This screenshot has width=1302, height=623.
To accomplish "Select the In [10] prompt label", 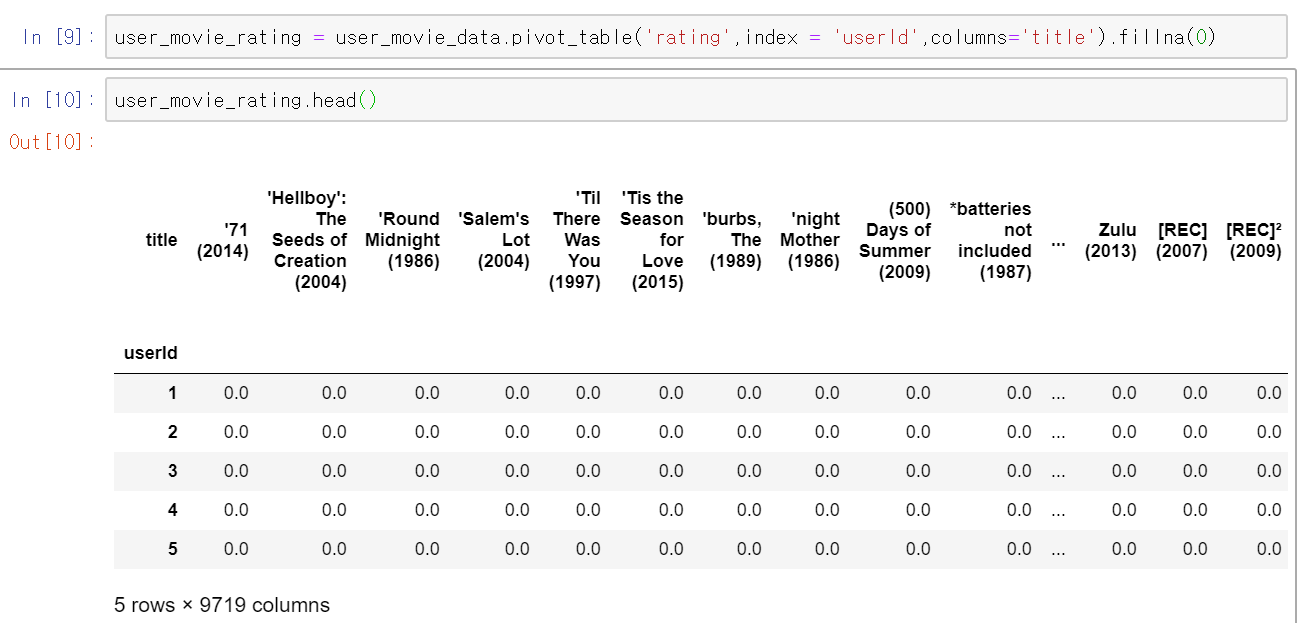I will click(x=53, y=100).
